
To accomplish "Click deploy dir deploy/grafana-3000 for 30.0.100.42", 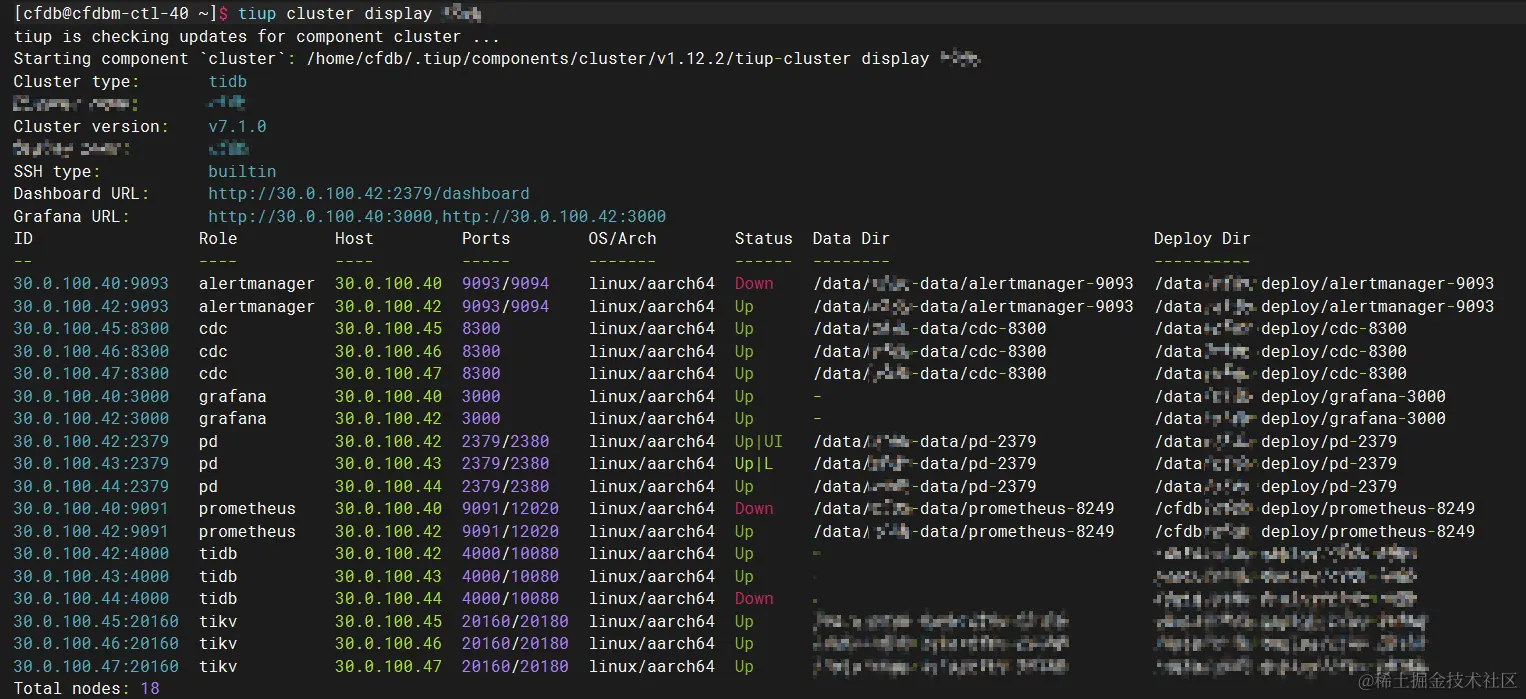I will click(x=1353, y=419).
